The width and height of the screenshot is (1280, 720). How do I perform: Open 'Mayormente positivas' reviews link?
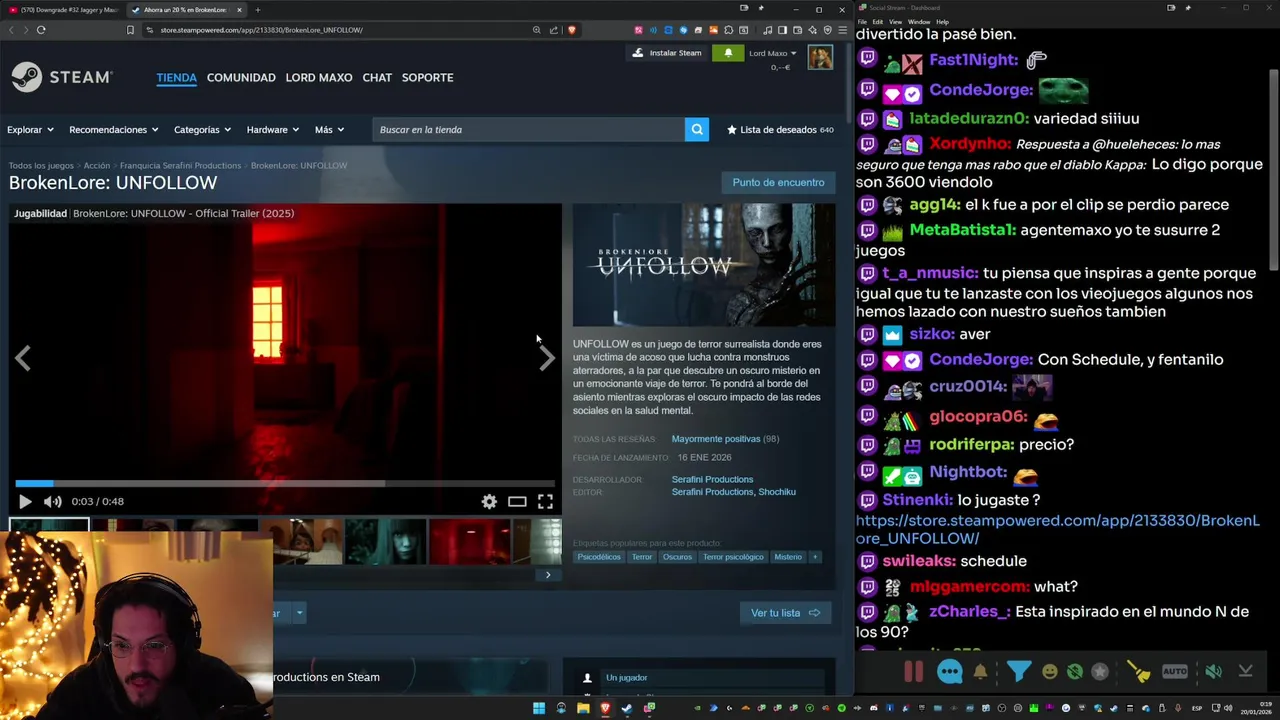[716, 439]
